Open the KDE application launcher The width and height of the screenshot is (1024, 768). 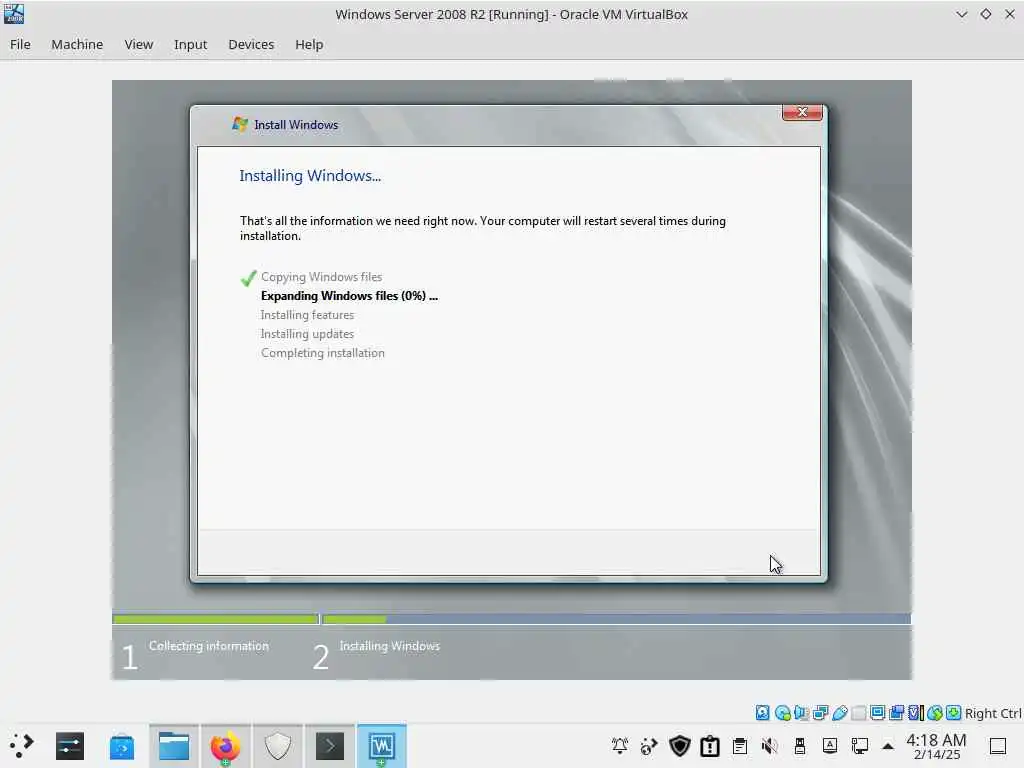(21, 745)
